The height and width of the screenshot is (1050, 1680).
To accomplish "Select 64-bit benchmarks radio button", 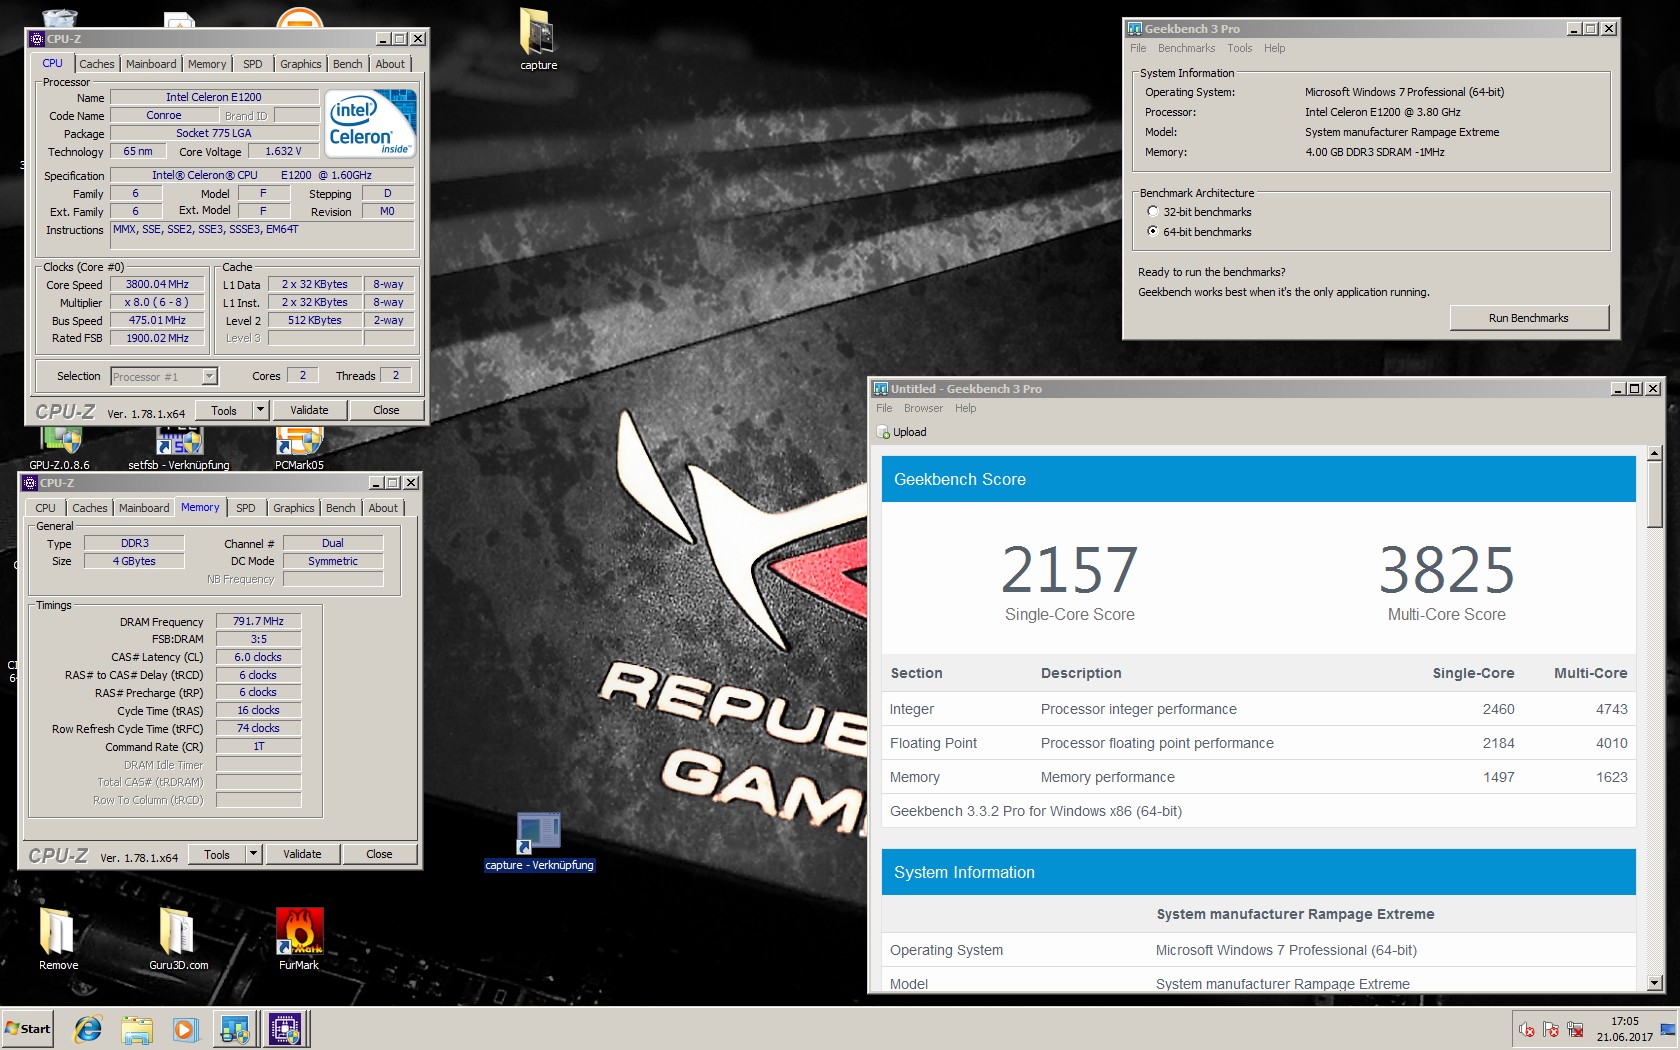I will pyautogui.click(x=1153, y=232).
